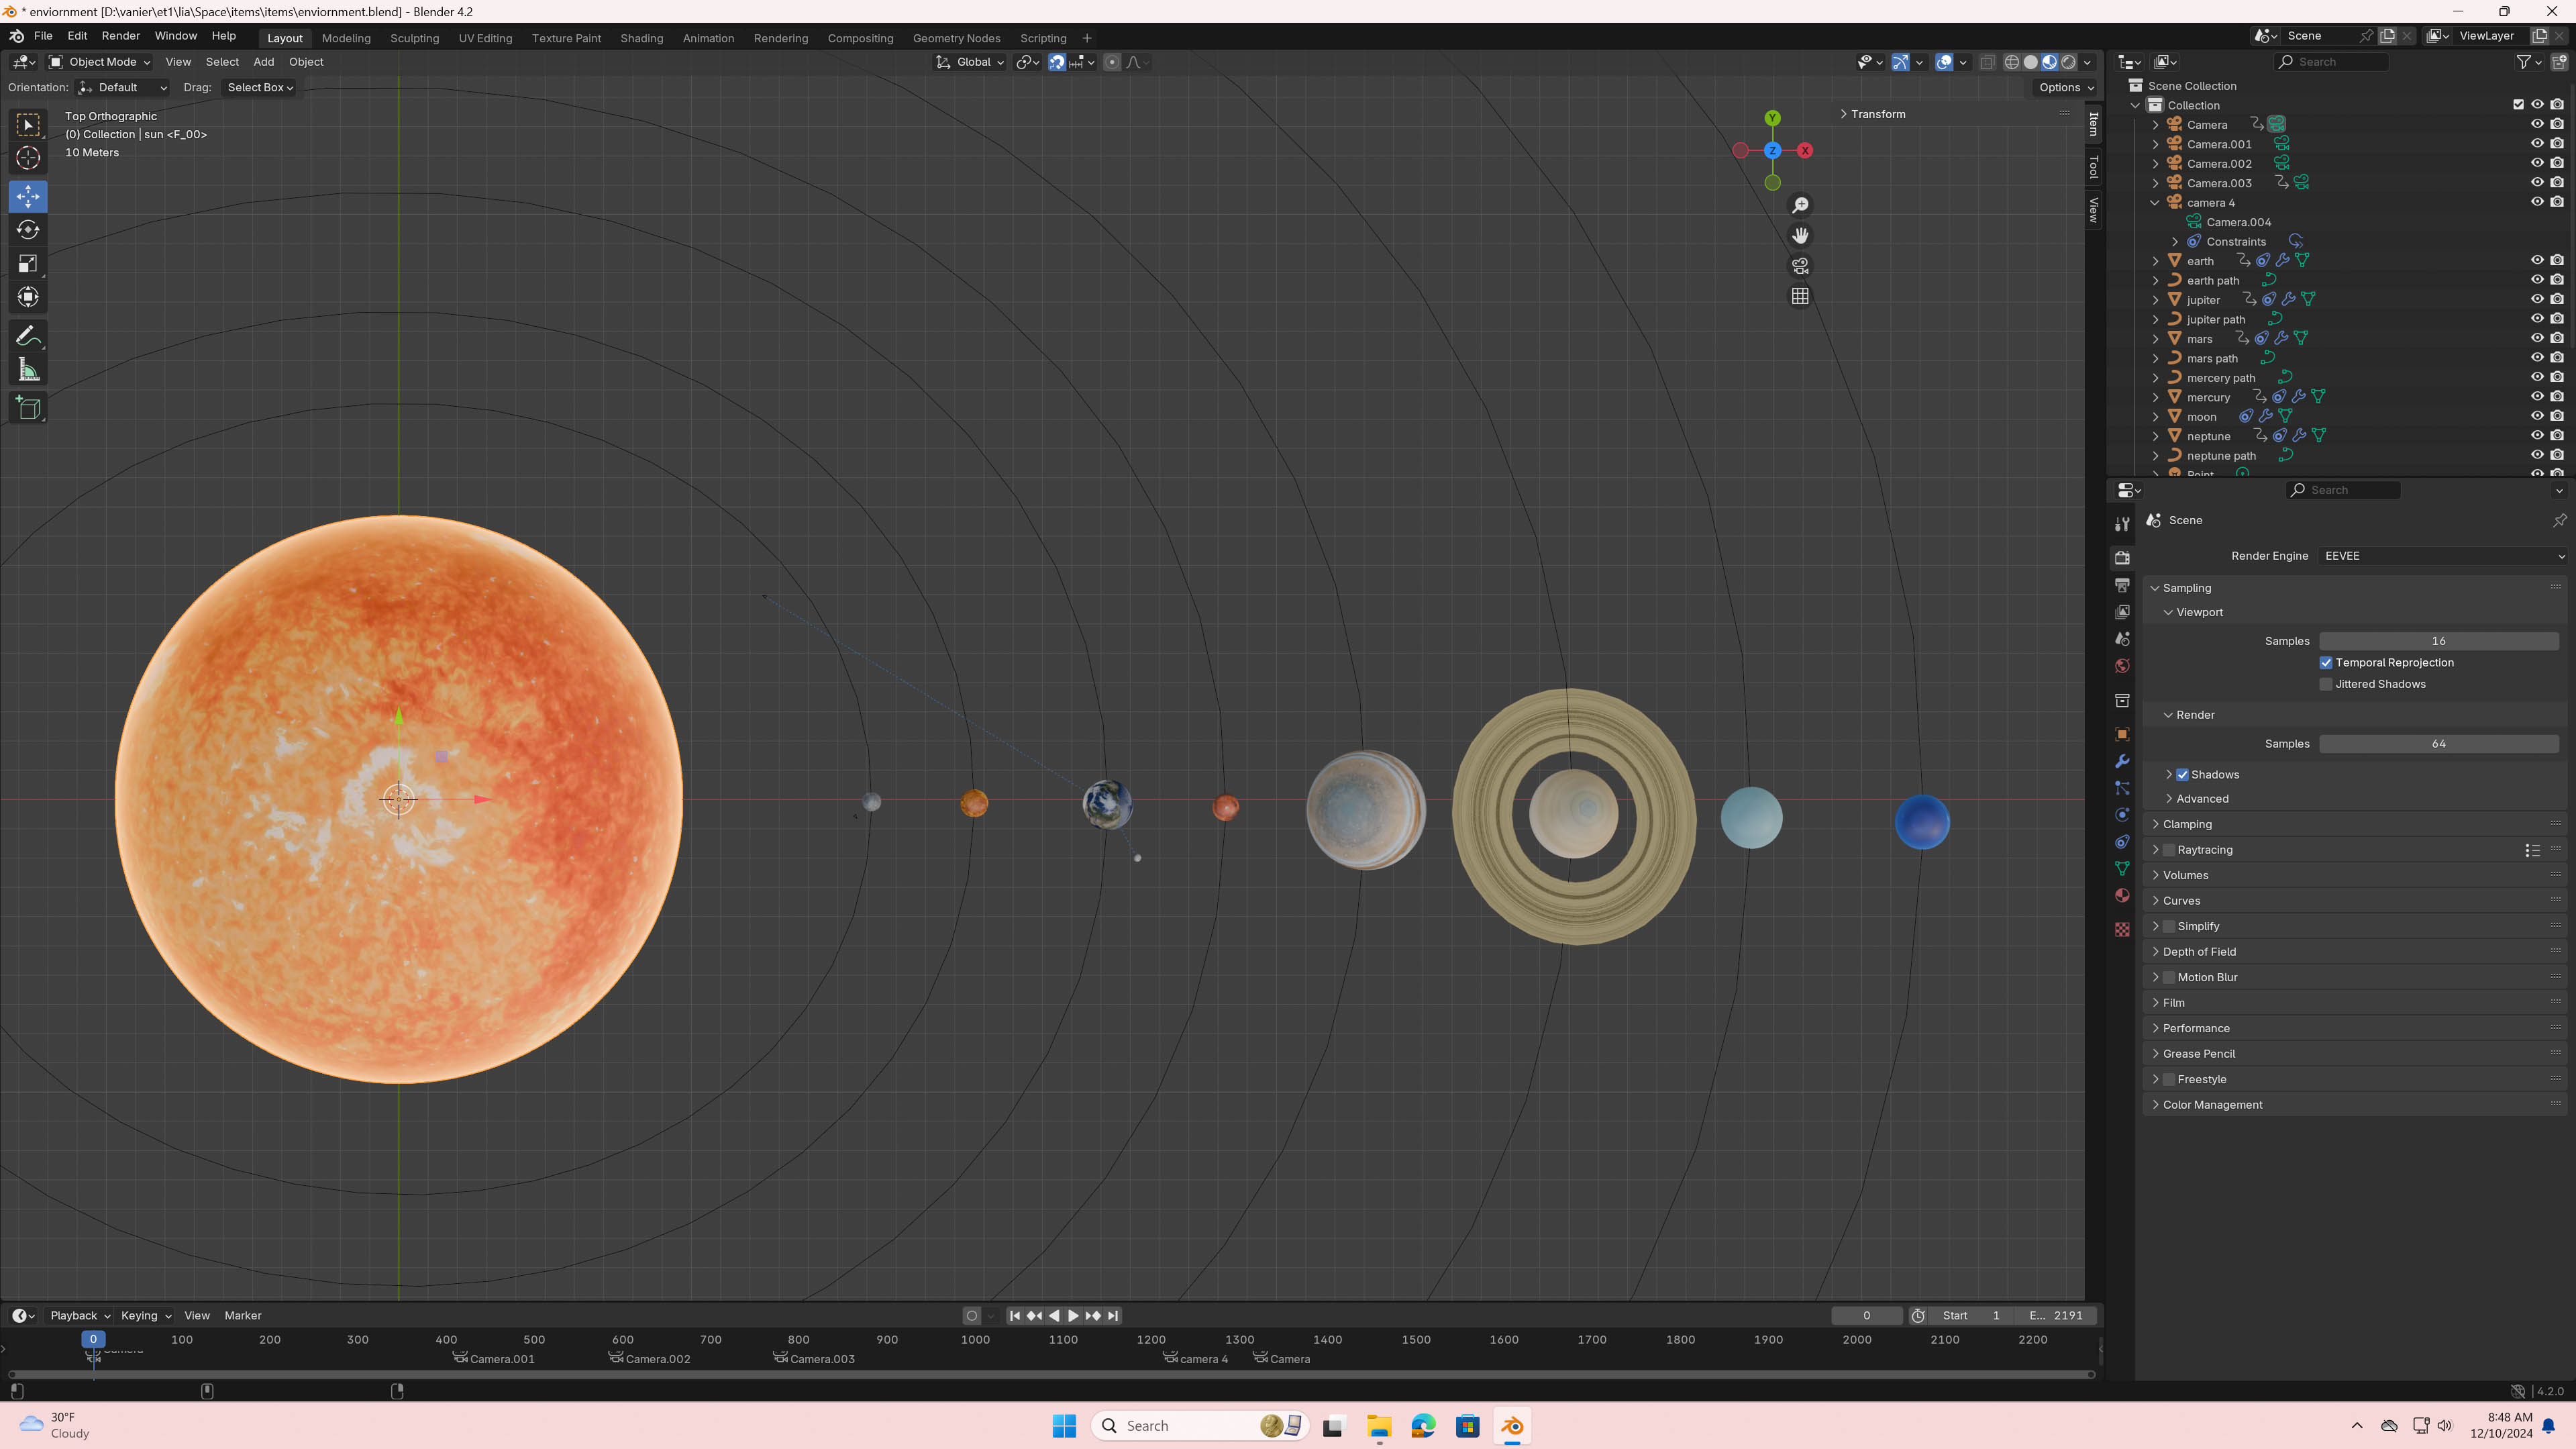Screen dimensions: 2576x1449
Task: Click the camera view icon in viewport
Action: (1800, 266)
